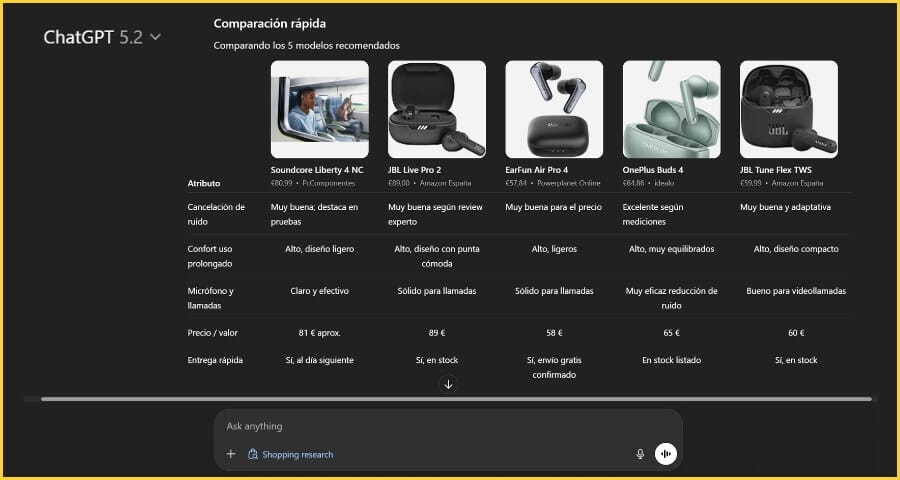Click the plus attach icon
Screen dimensions: 900x480
tap(231, 454)
